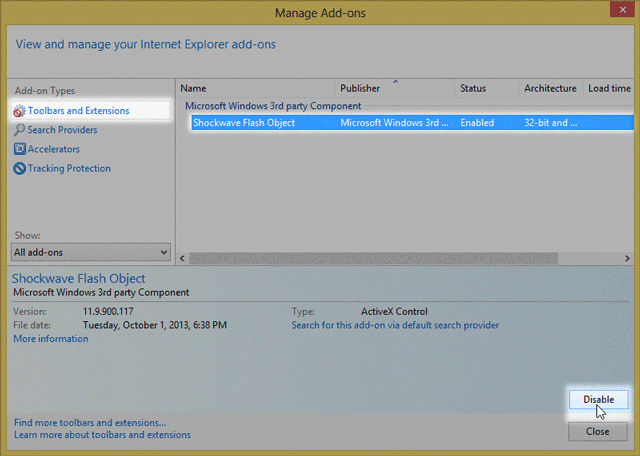Viewport: 640px width, 456px height.
Task: Click the Accelerators icon in sidebar
Action: [x=19, y=149]
